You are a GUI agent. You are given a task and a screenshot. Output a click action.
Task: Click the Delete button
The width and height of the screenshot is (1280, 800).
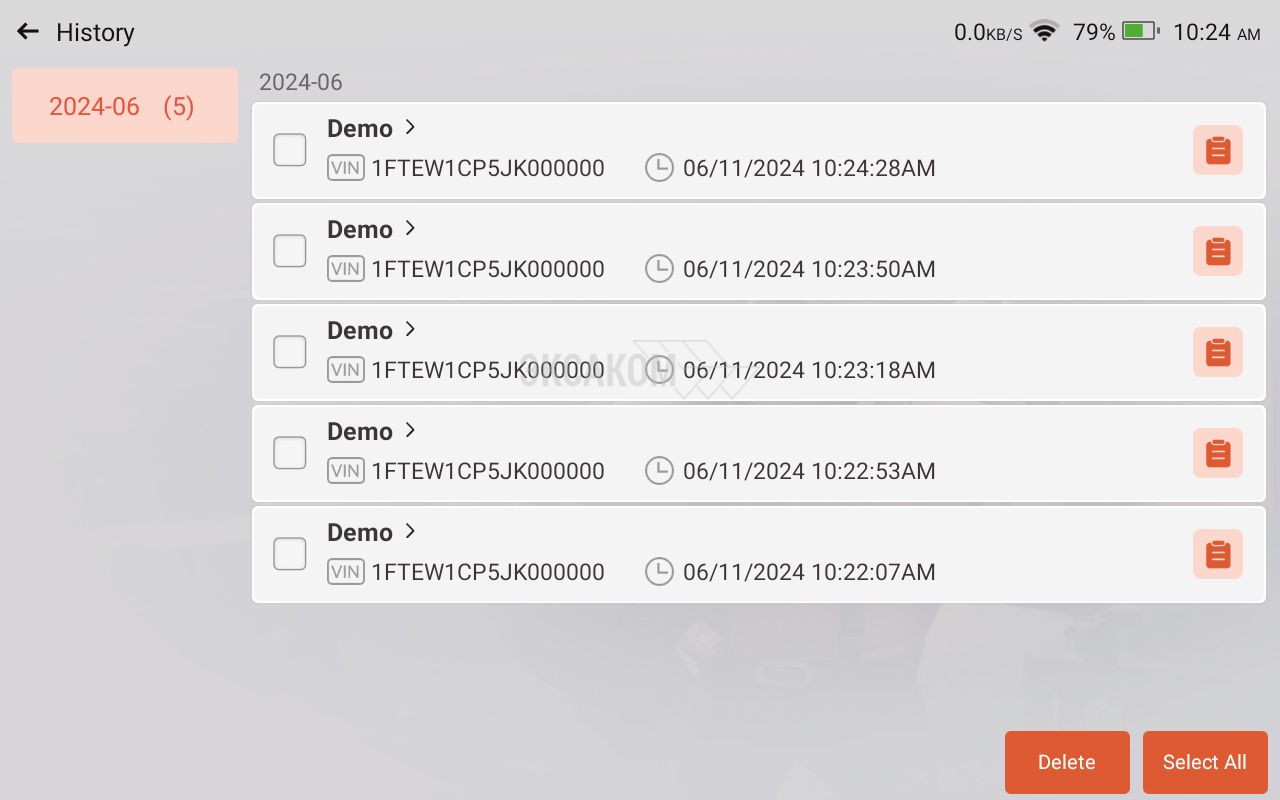(x=1067, y=762)
